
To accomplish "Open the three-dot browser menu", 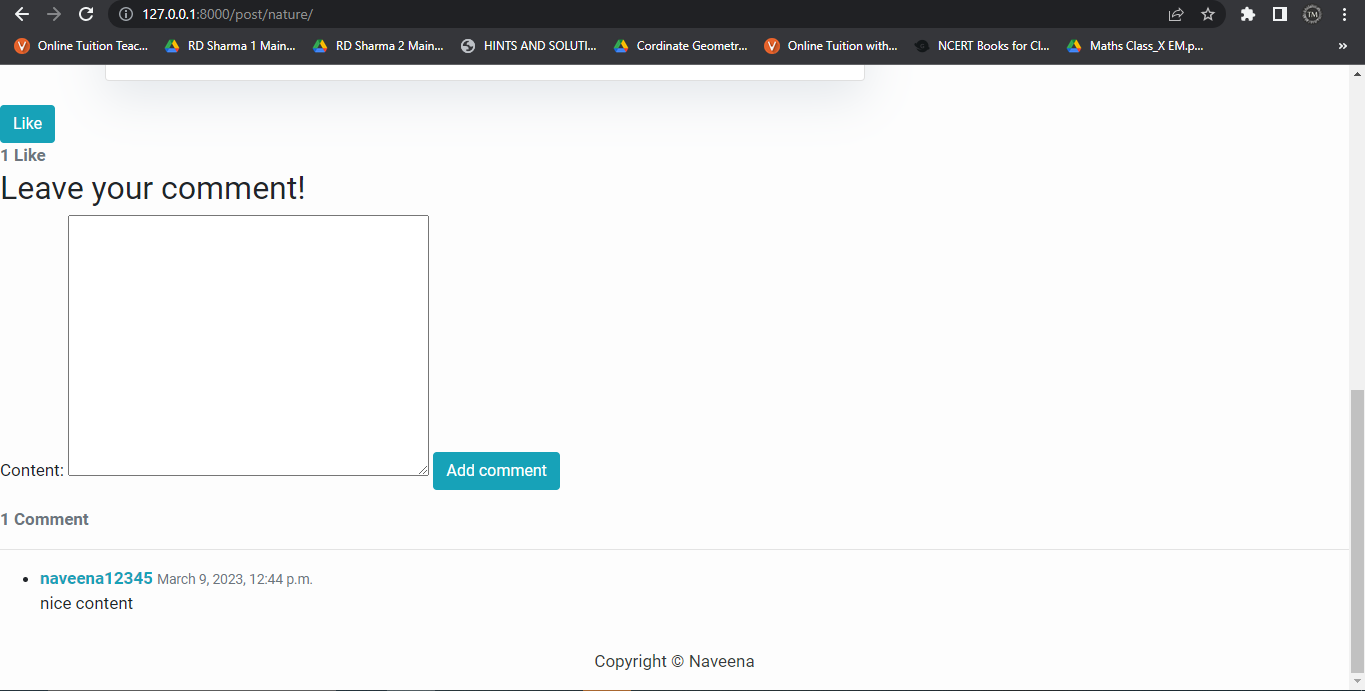I will (1344, 14).
